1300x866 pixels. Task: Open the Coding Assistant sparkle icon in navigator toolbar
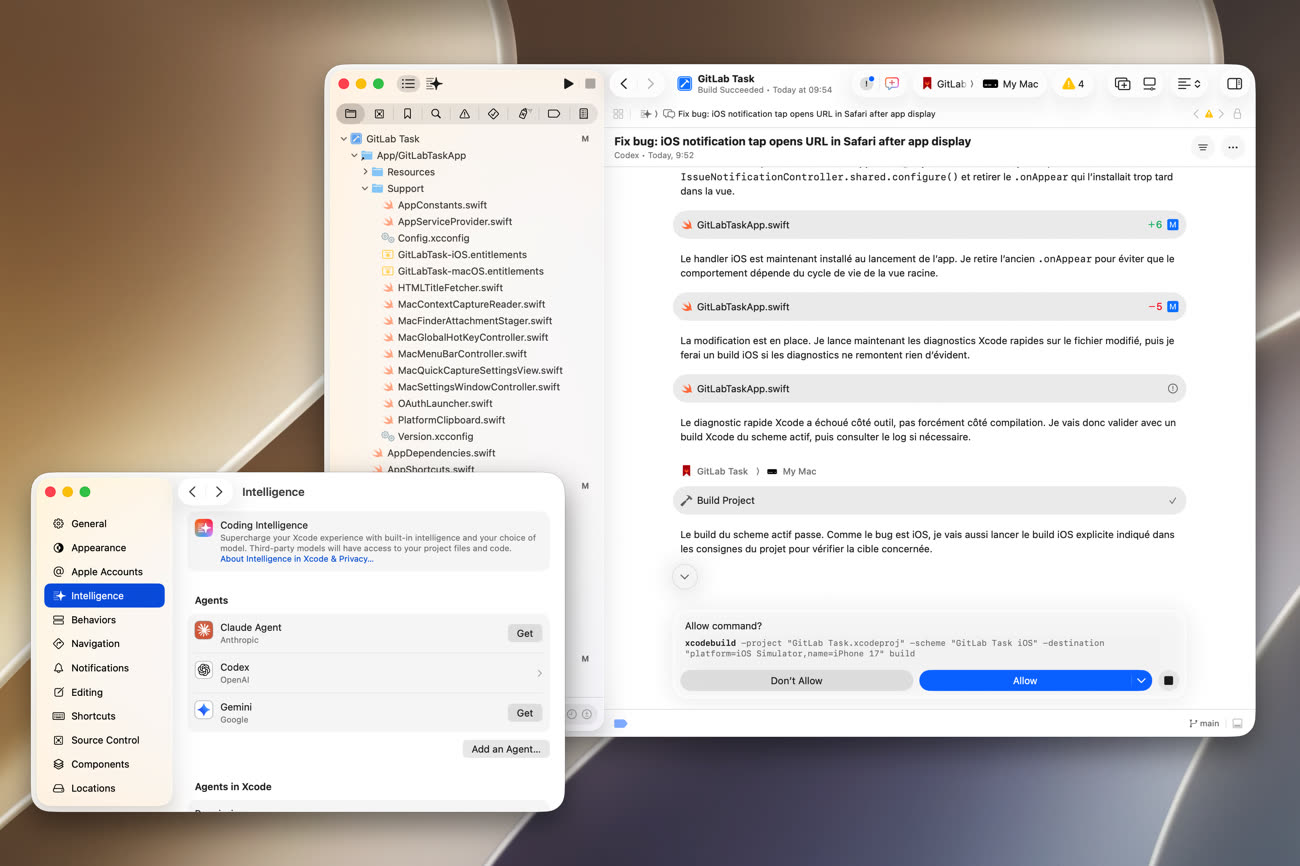[434, 84]
